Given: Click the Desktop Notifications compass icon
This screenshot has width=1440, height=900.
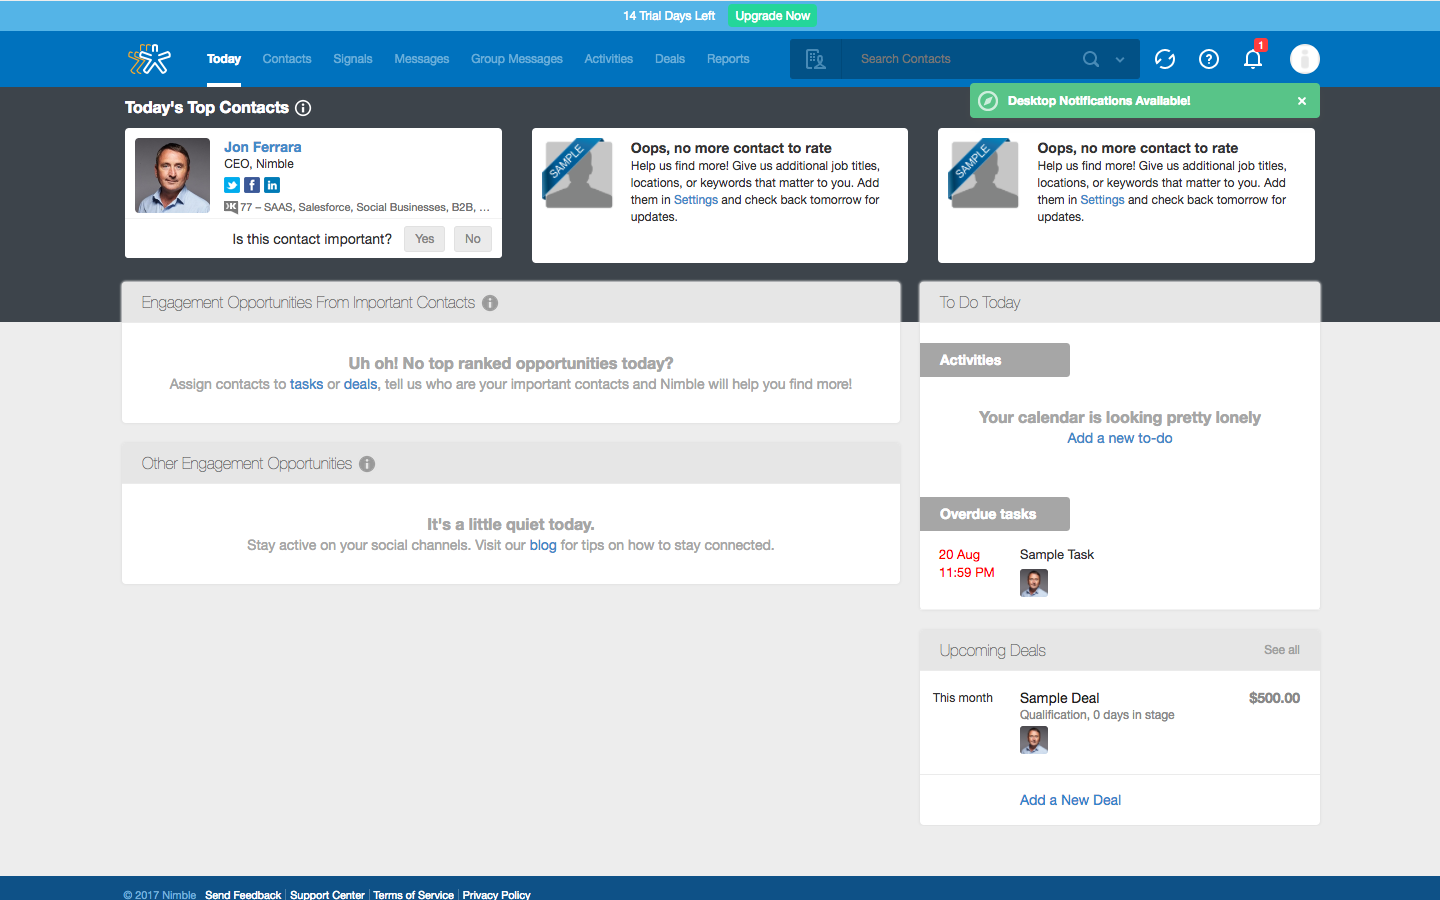Looking at the screenshot, I should [x=988, y=101].
